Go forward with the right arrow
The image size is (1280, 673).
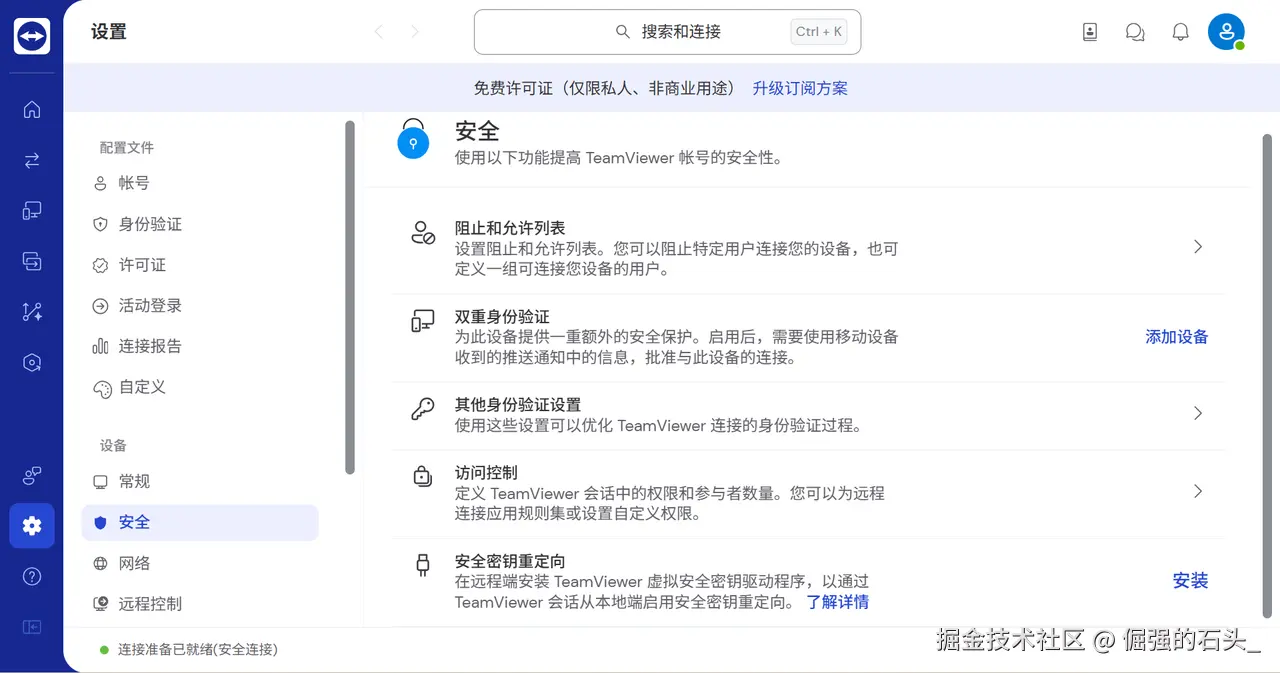coord(416,32)
